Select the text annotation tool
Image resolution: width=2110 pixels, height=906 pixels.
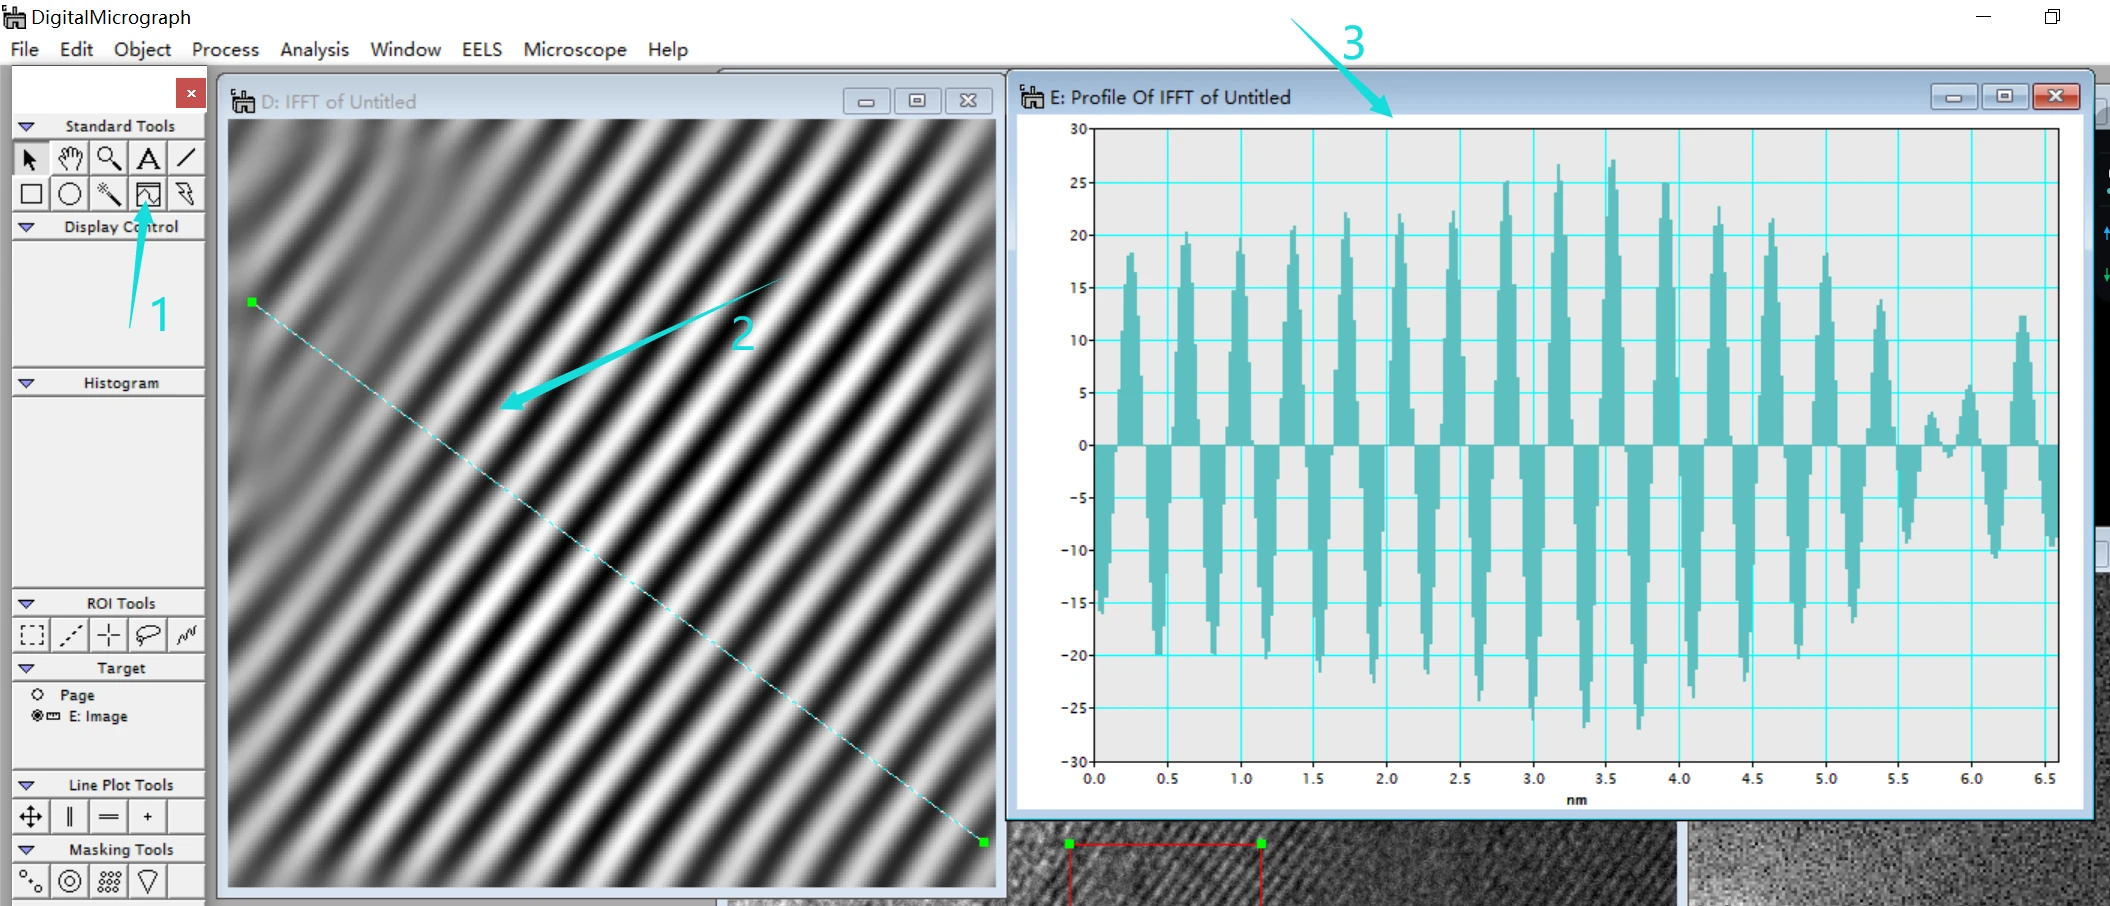(x=148, y=158)
